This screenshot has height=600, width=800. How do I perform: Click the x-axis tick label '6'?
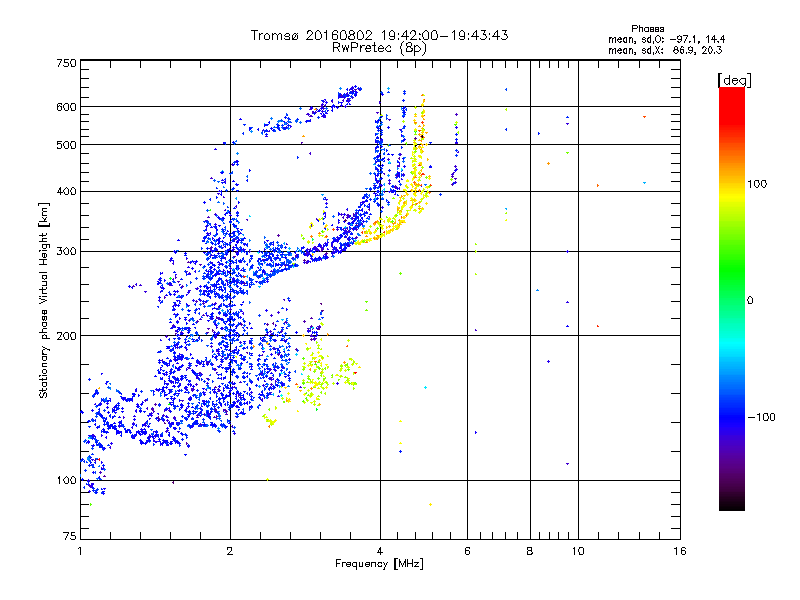[467, 551]
